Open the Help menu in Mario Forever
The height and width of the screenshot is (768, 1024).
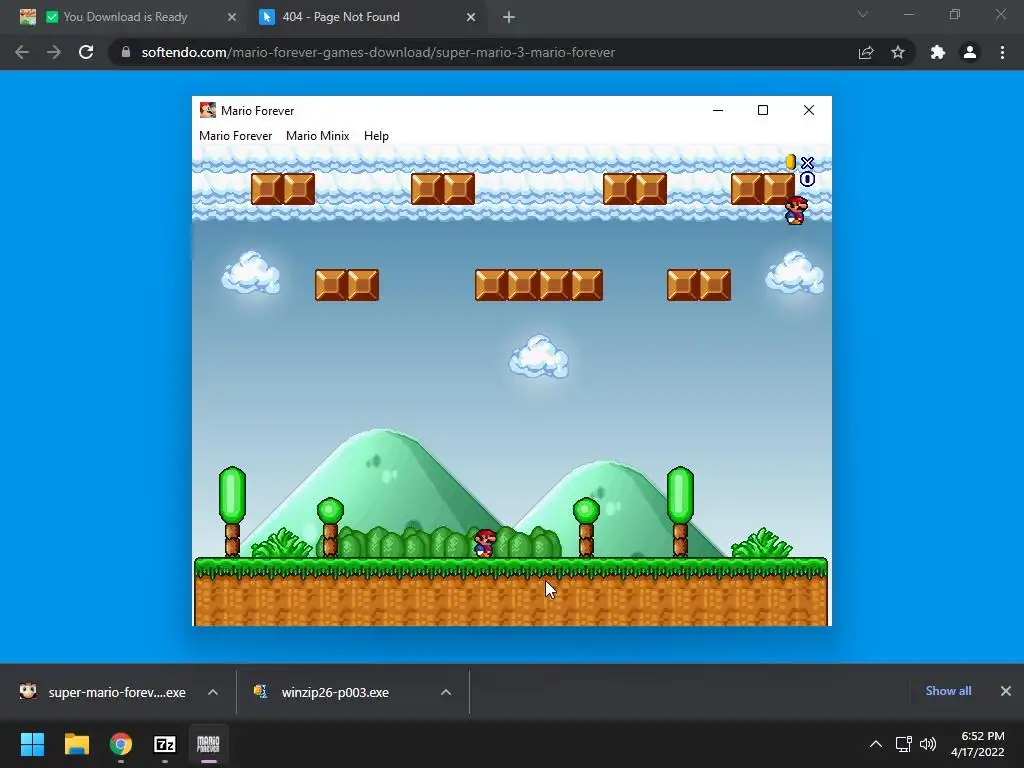[x=376, y=136]
